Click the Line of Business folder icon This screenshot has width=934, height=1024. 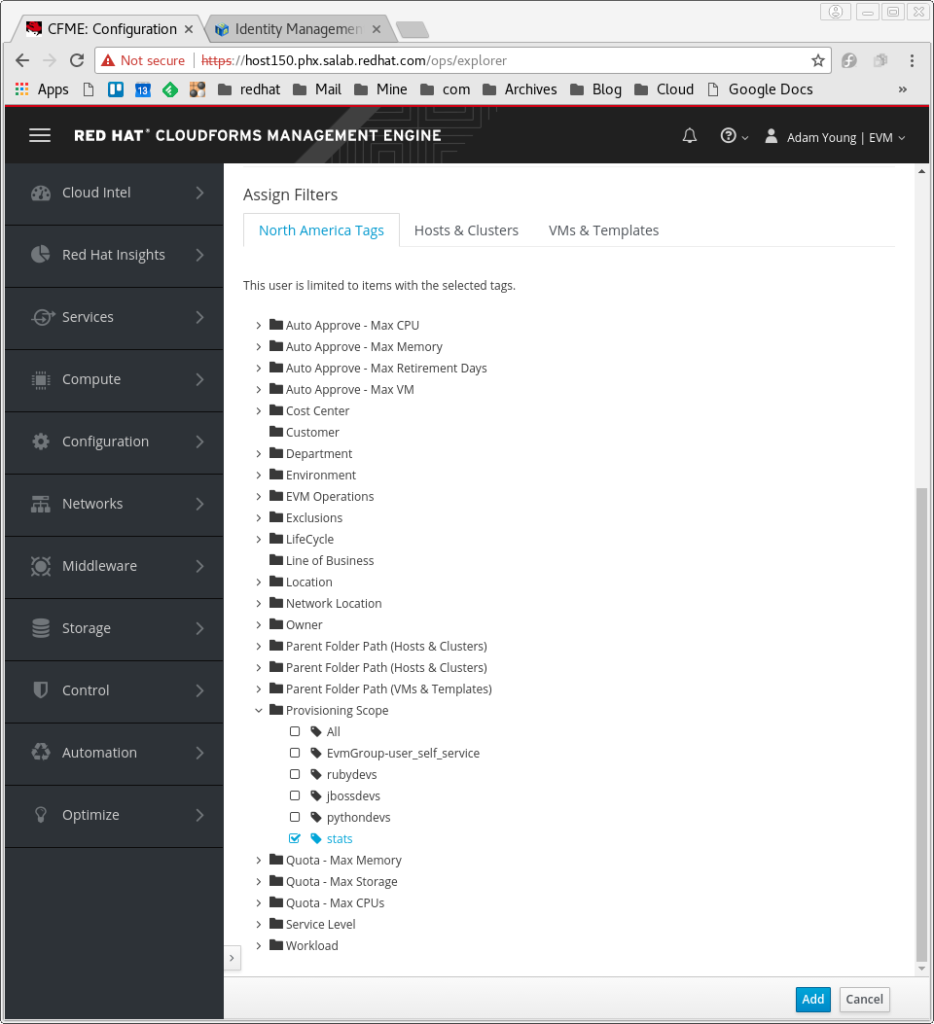[x=276, y=560]
